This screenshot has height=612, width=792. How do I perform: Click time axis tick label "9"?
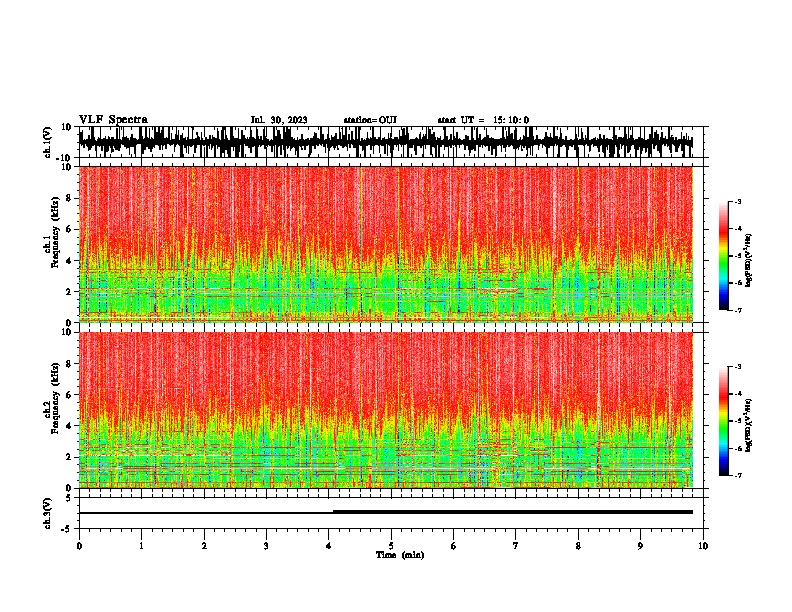coord(640,546)
